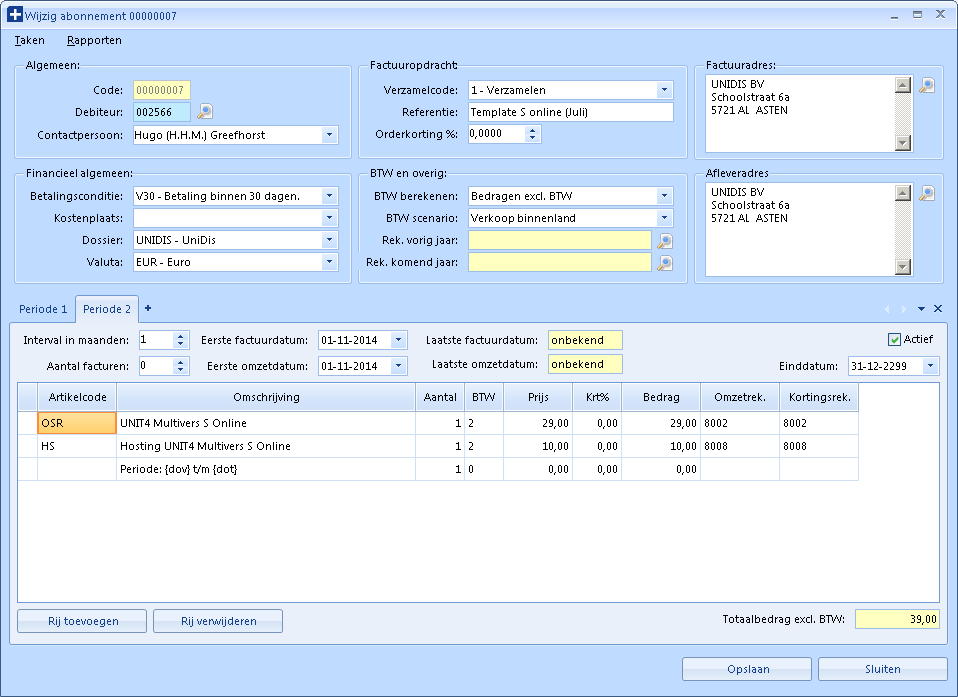958x697 pixels.
Task: Search invoice address with Factuuradres magnifier
Action: pos(927,85)
